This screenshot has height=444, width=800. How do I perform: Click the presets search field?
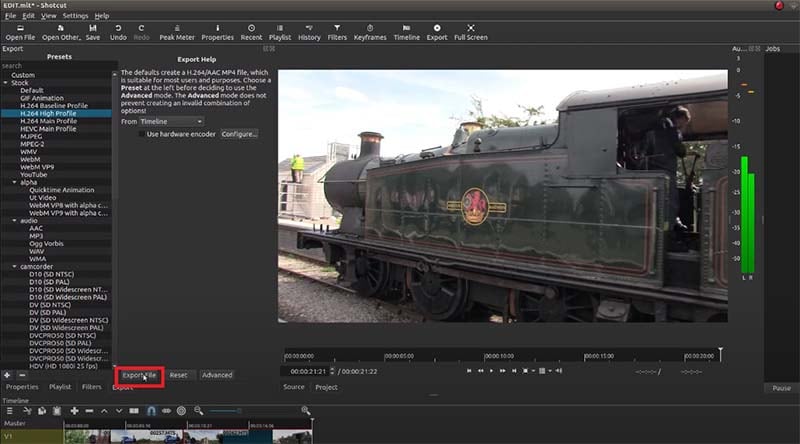tap(59, 66)
